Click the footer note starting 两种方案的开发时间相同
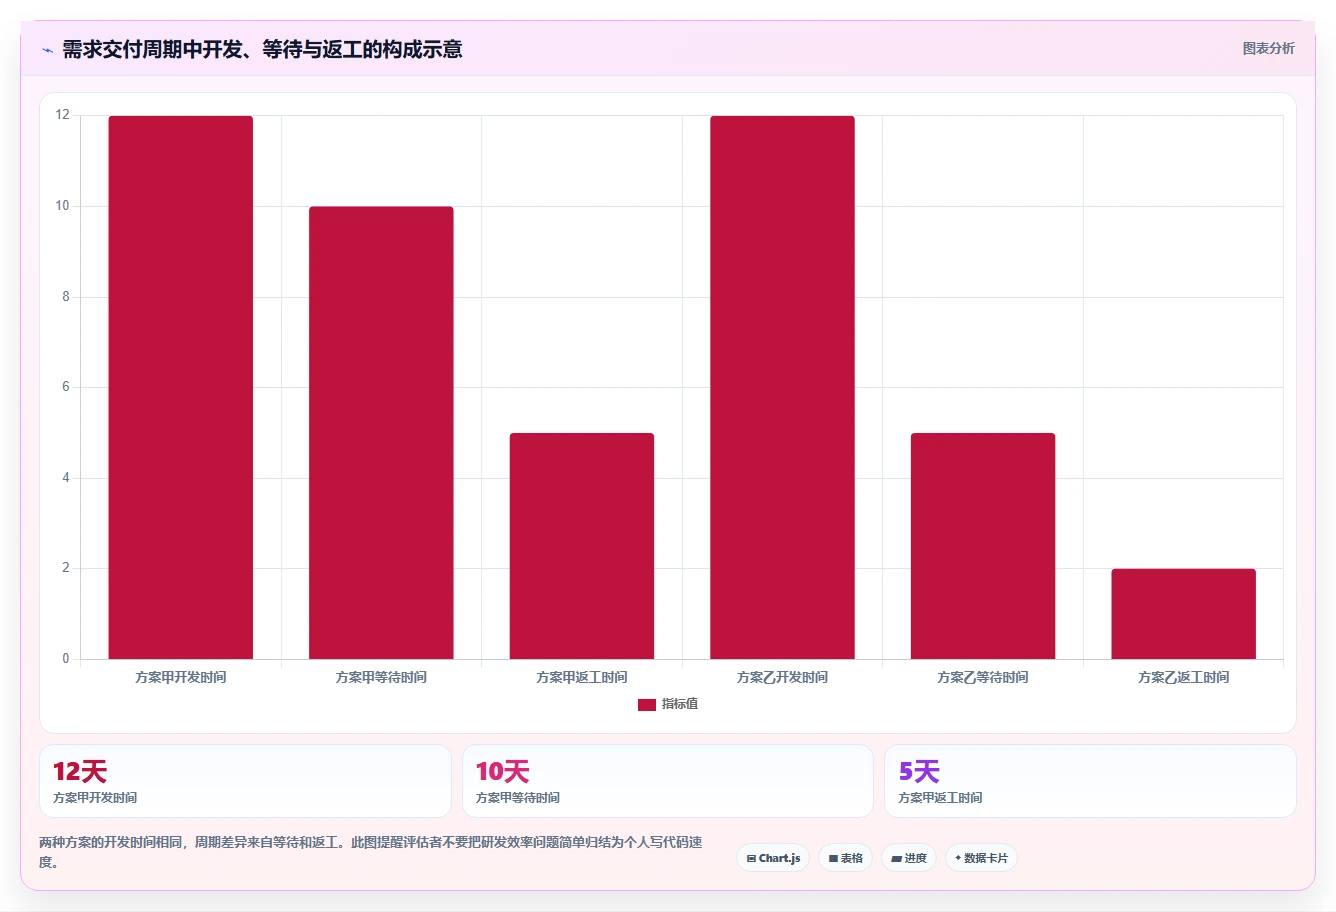The width and height of the screenshot is (1336, 912). (370, 852)
